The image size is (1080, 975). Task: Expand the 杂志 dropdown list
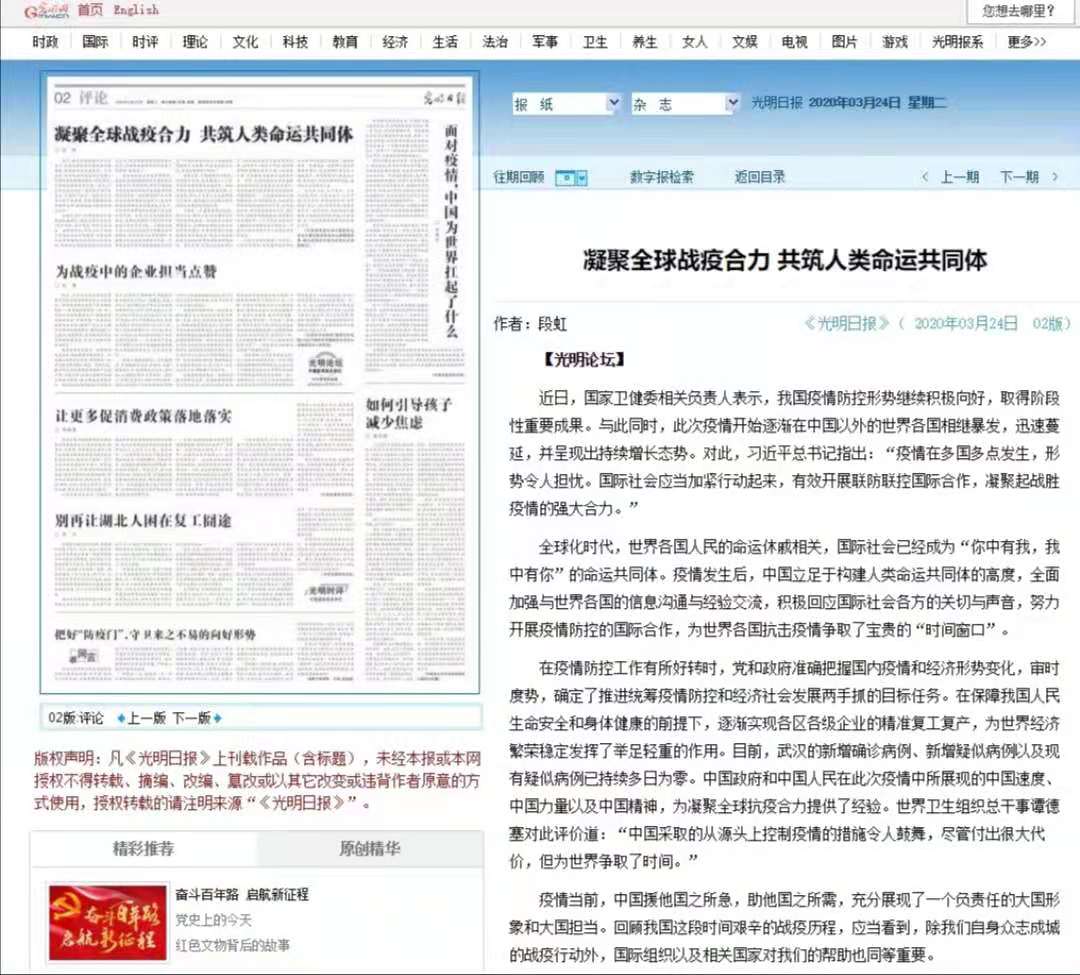(732, 103)
